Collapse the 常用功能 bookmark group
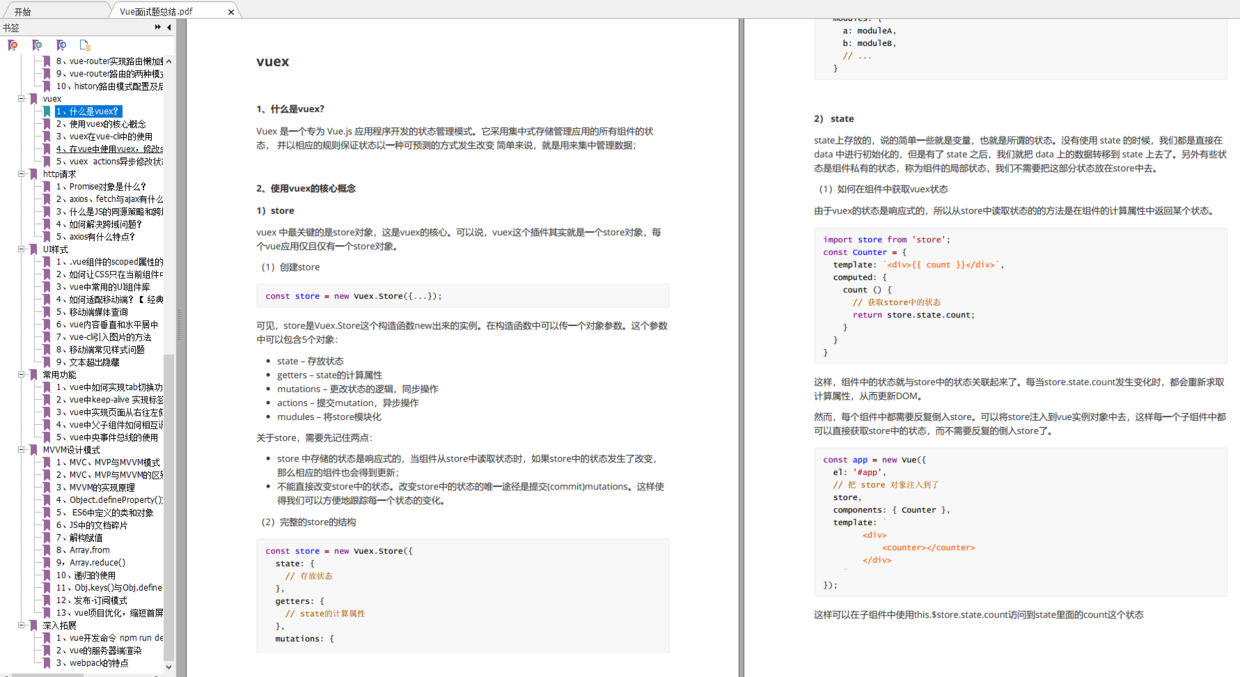Screen dimensions: 1240x677 (21, 375)
